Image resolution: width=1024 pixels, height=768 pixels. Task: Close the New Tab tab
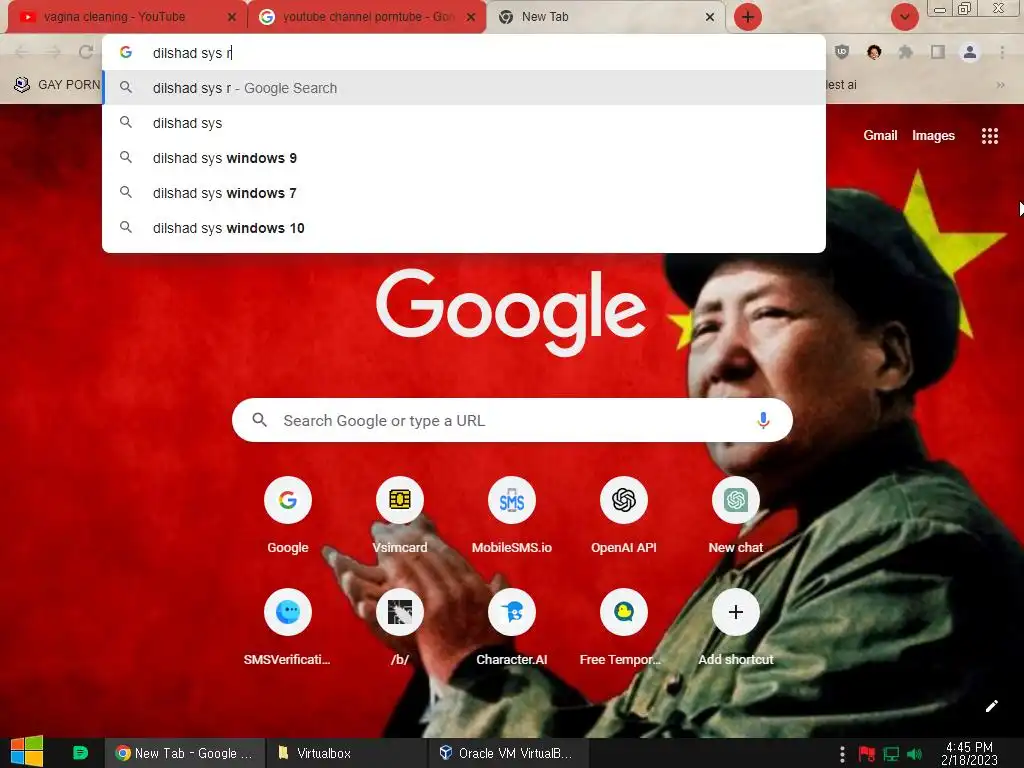pyautogui.click(x=710, y=17)
